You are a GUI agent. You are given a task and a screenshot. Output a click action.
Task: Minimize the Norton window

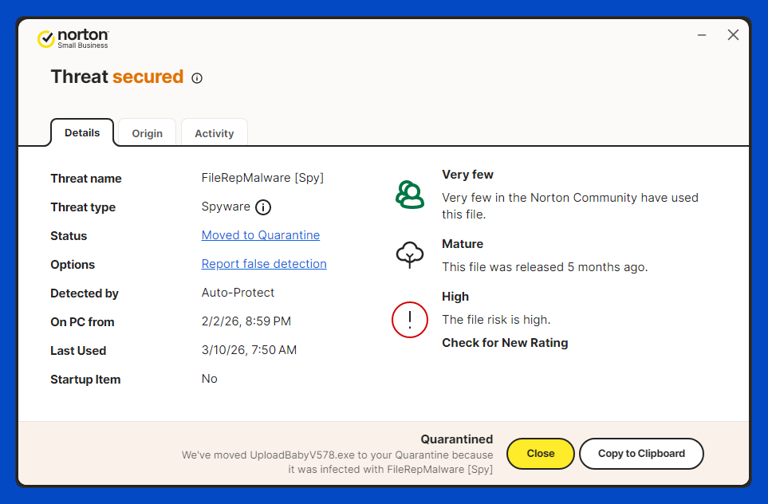pos(702,35)
